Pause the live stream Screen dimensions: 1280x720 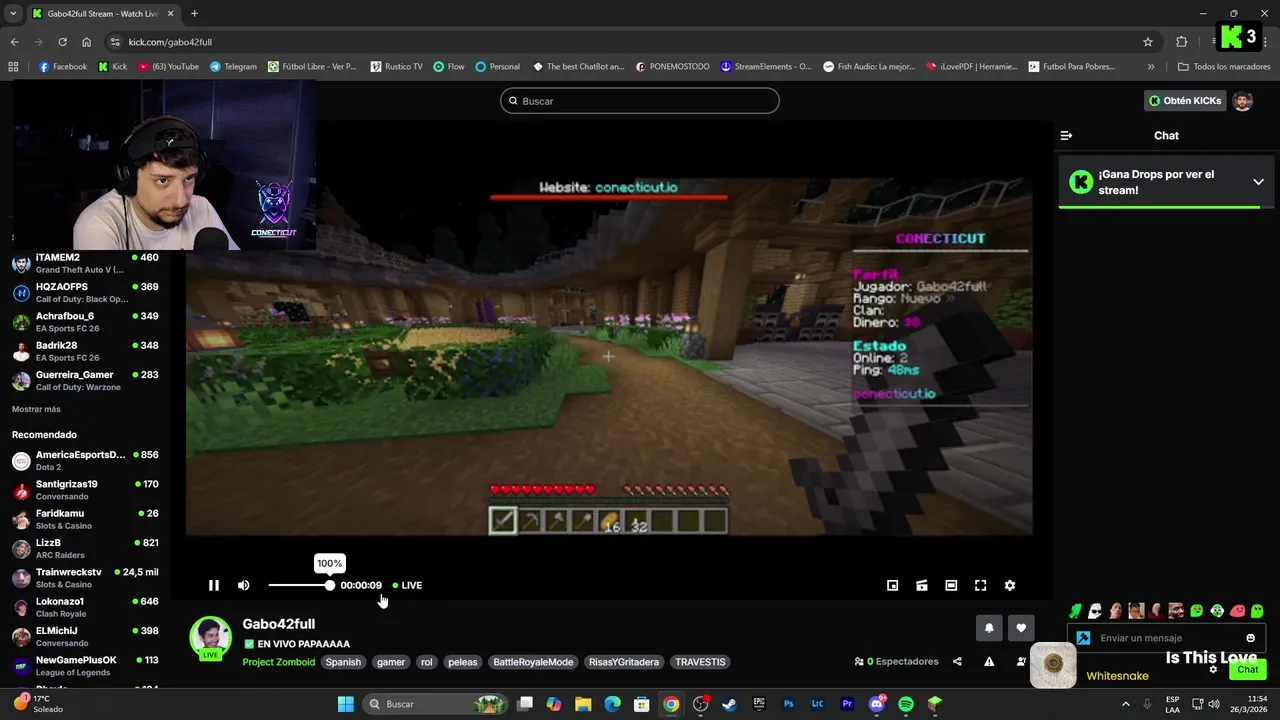tap(213, 585)
